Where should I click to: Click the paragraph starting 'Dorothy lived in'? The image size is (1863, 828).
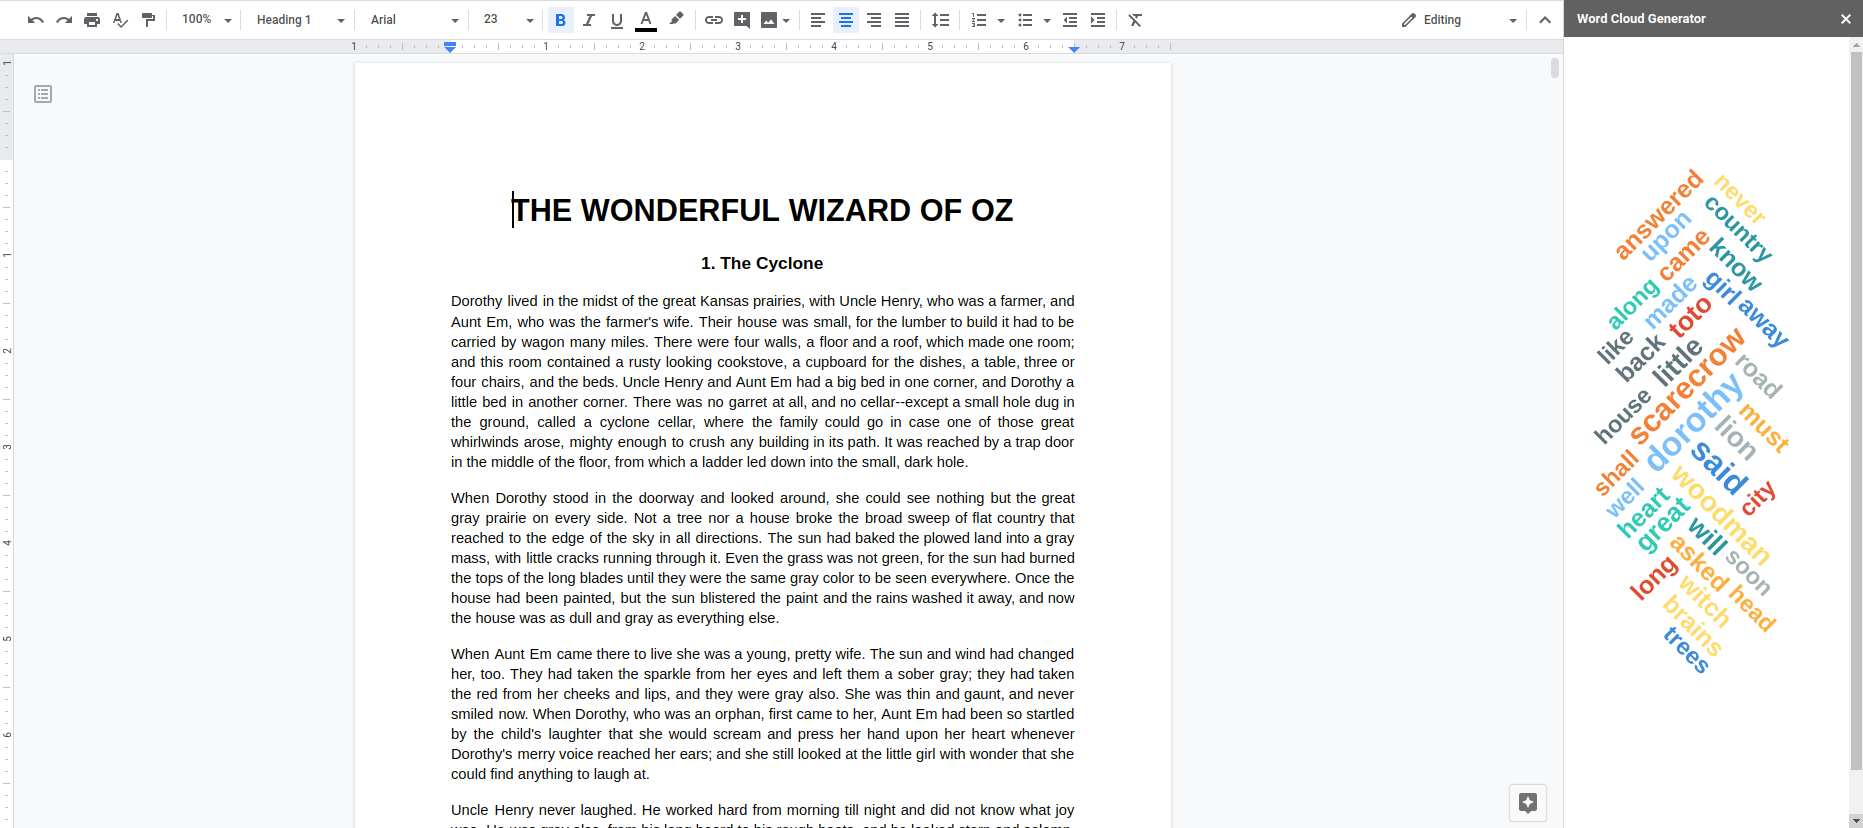point(762,381)
